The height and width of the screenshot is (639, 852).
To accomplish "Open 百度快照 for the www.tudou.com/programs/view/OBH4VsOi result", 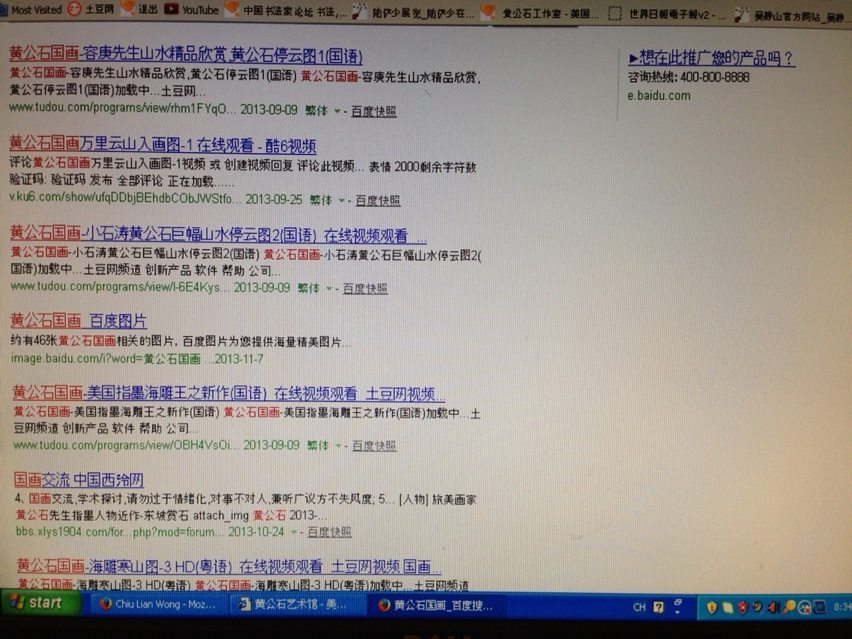I will point(374,446).
